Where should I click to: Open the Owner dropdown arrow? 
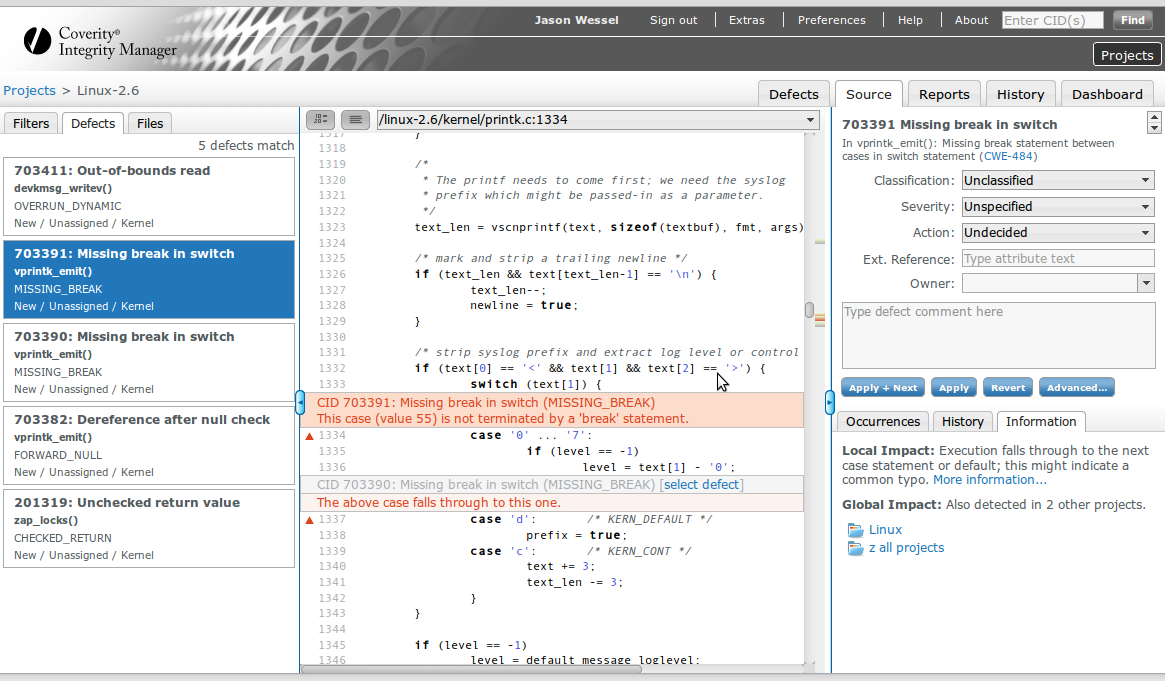[x=1146, y=284]
